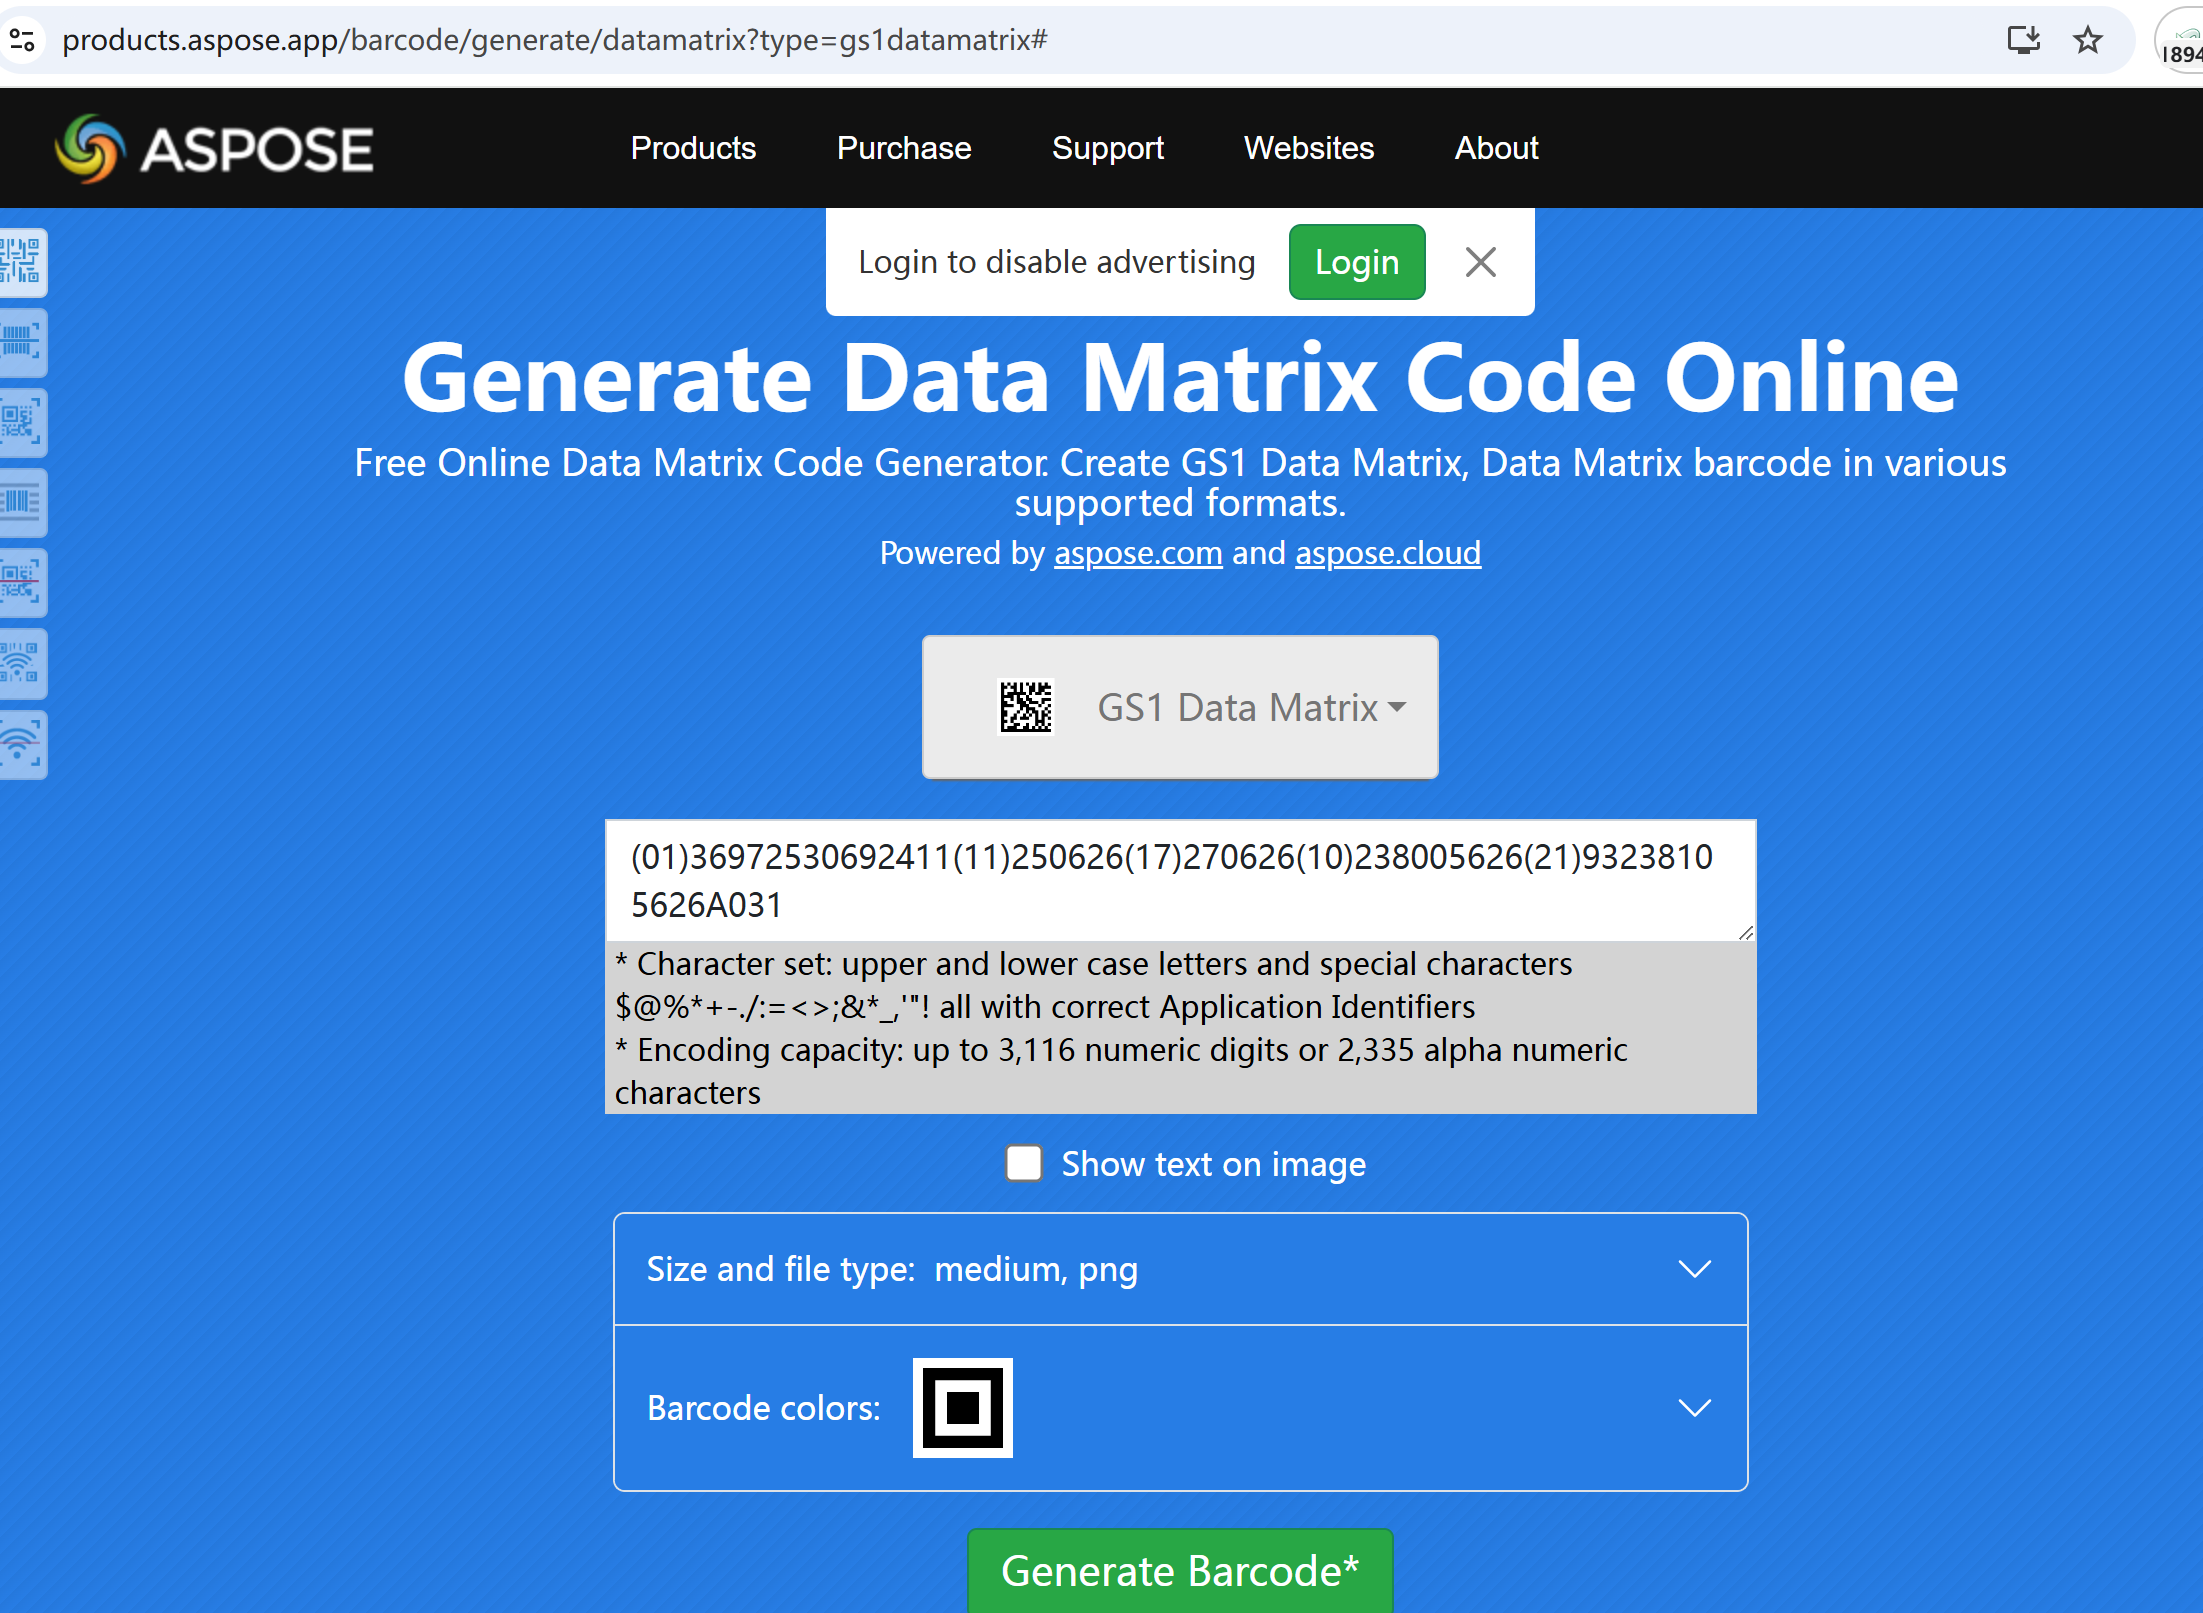Bookmark this page with the star icon
The height and width of the screenshot is (1613, 2203).
2088,40
